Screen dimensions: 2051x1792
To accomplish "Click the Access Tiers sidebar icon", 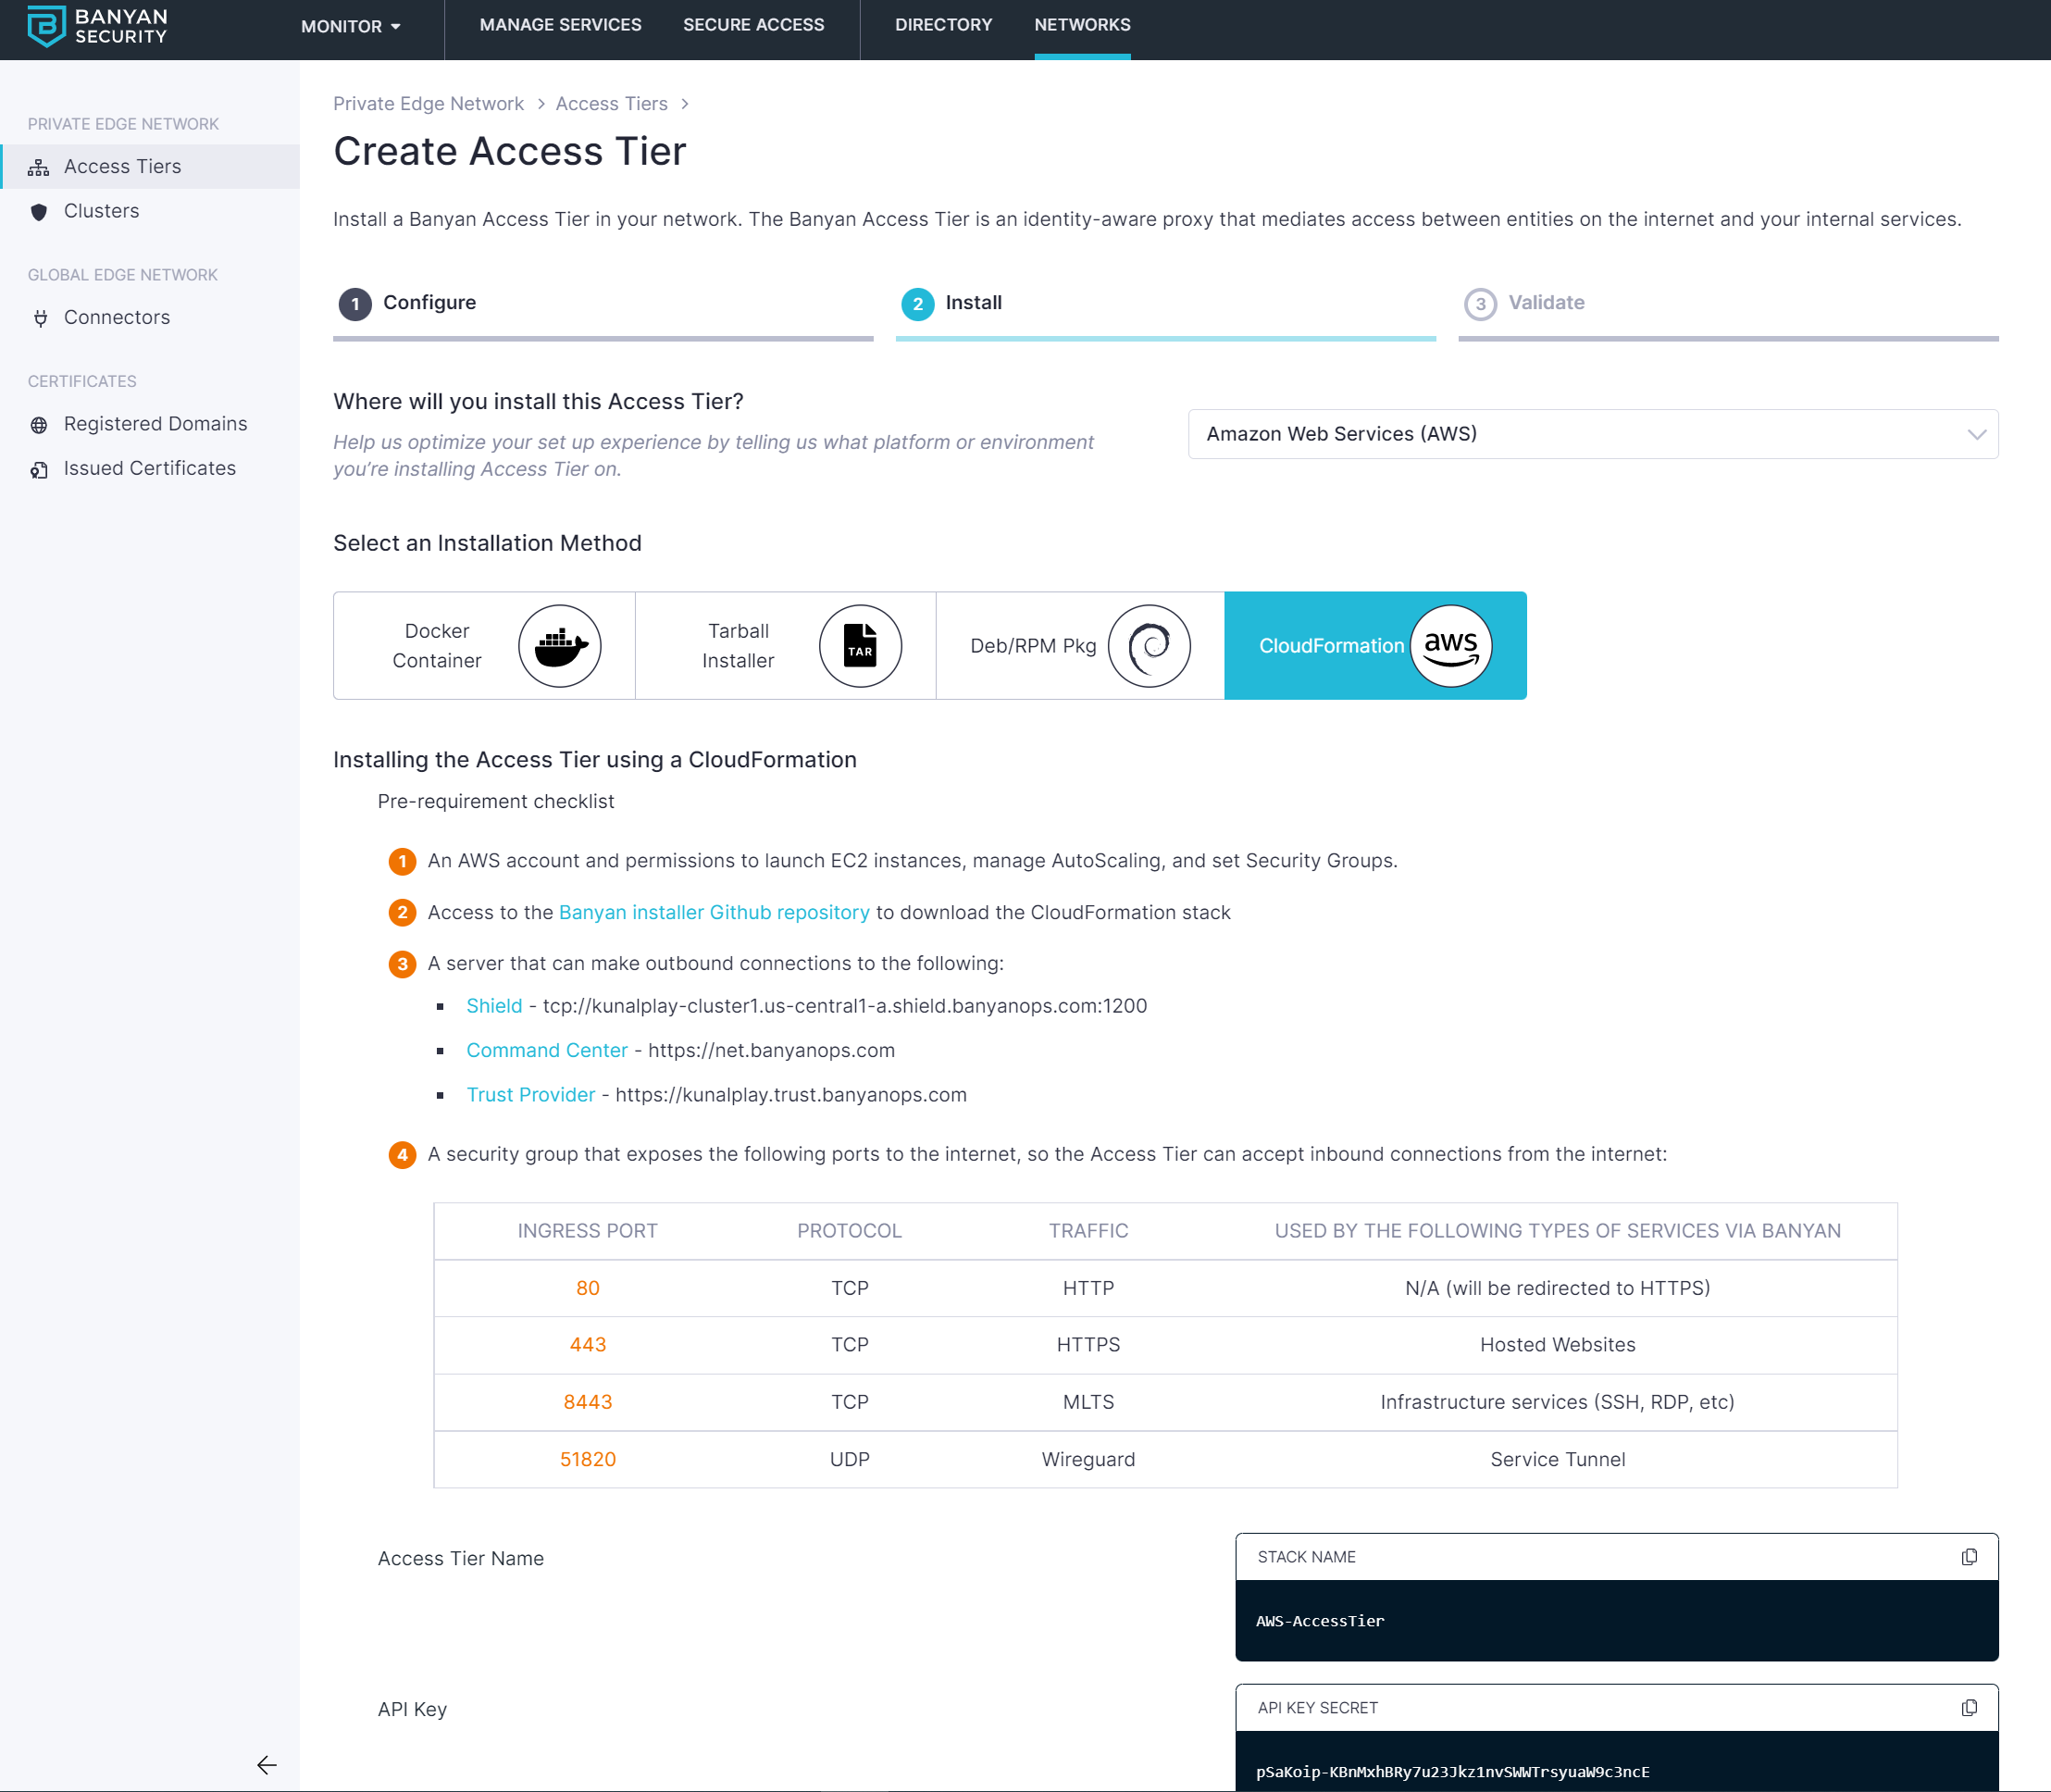I will (x=39, y=167).
